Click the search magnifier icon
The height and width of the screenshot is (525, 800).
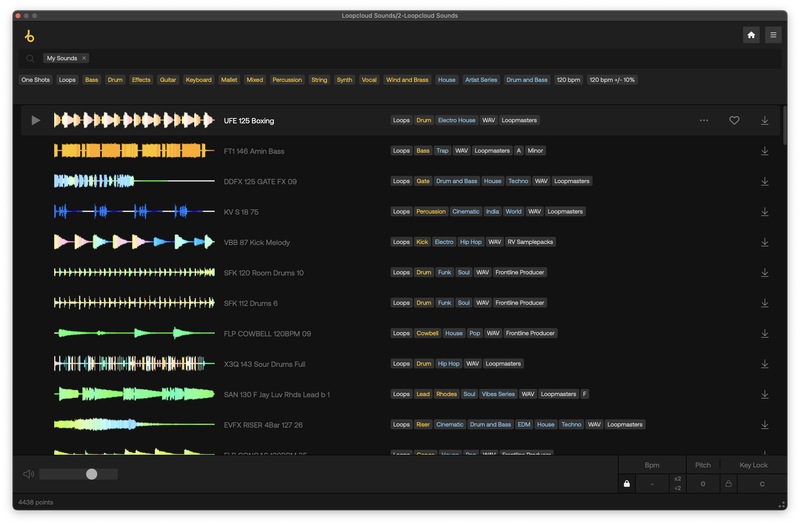[31, 59]
